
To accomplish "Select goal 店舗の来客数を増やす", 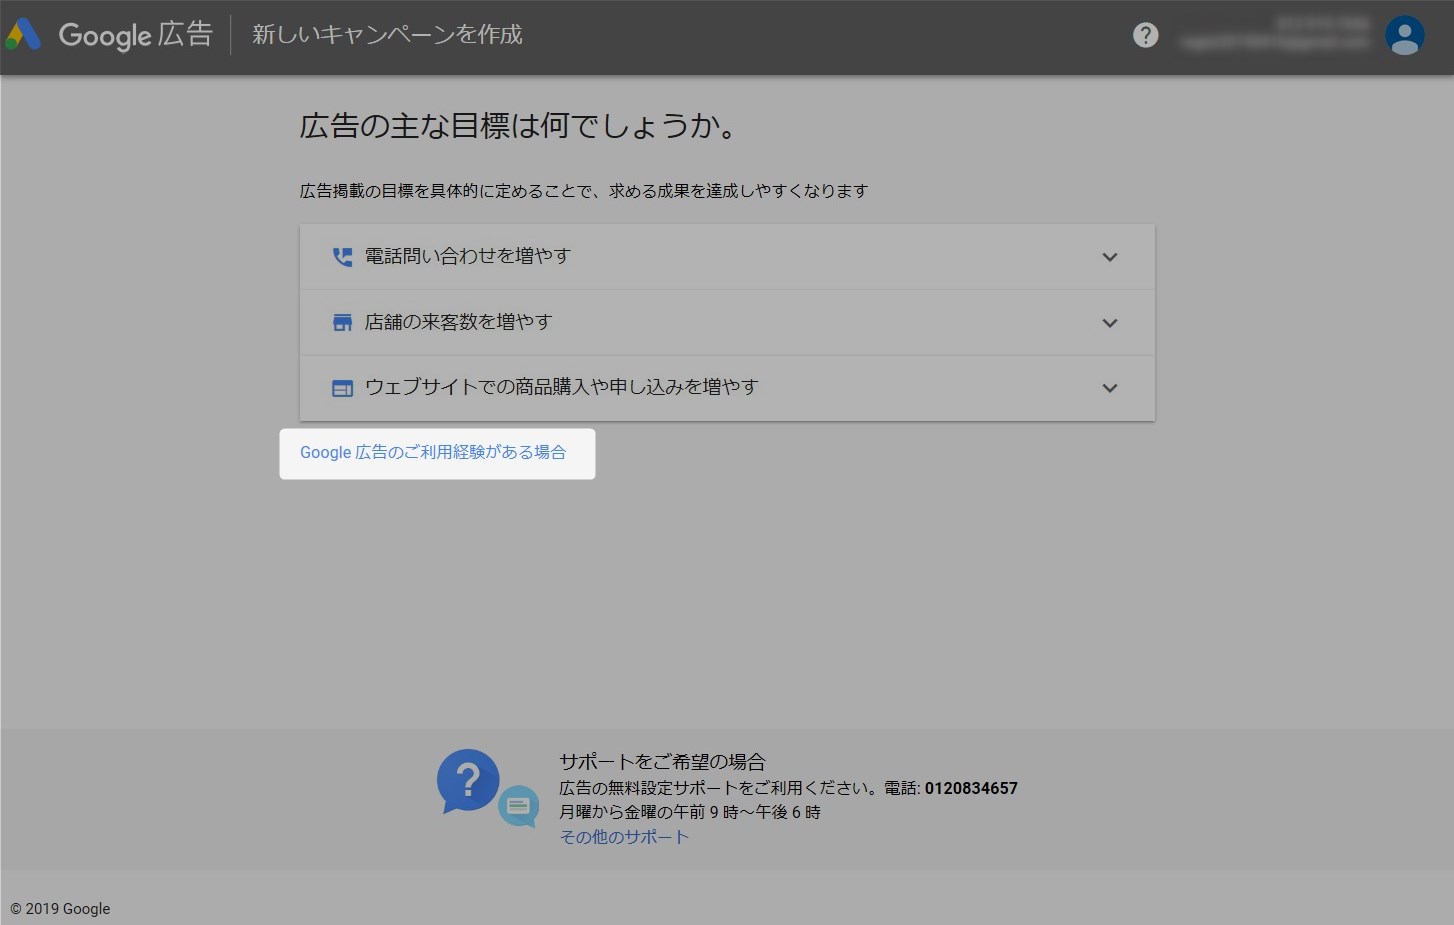I will [x=727, y=323].
